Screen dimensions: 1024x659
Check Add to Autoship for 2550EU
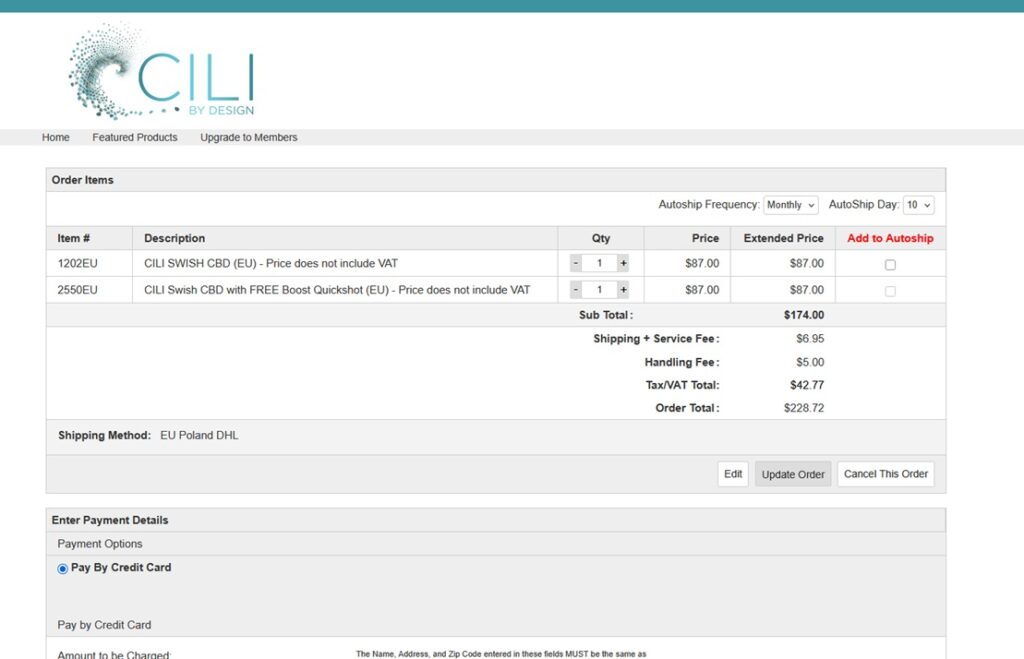point(890,291)
